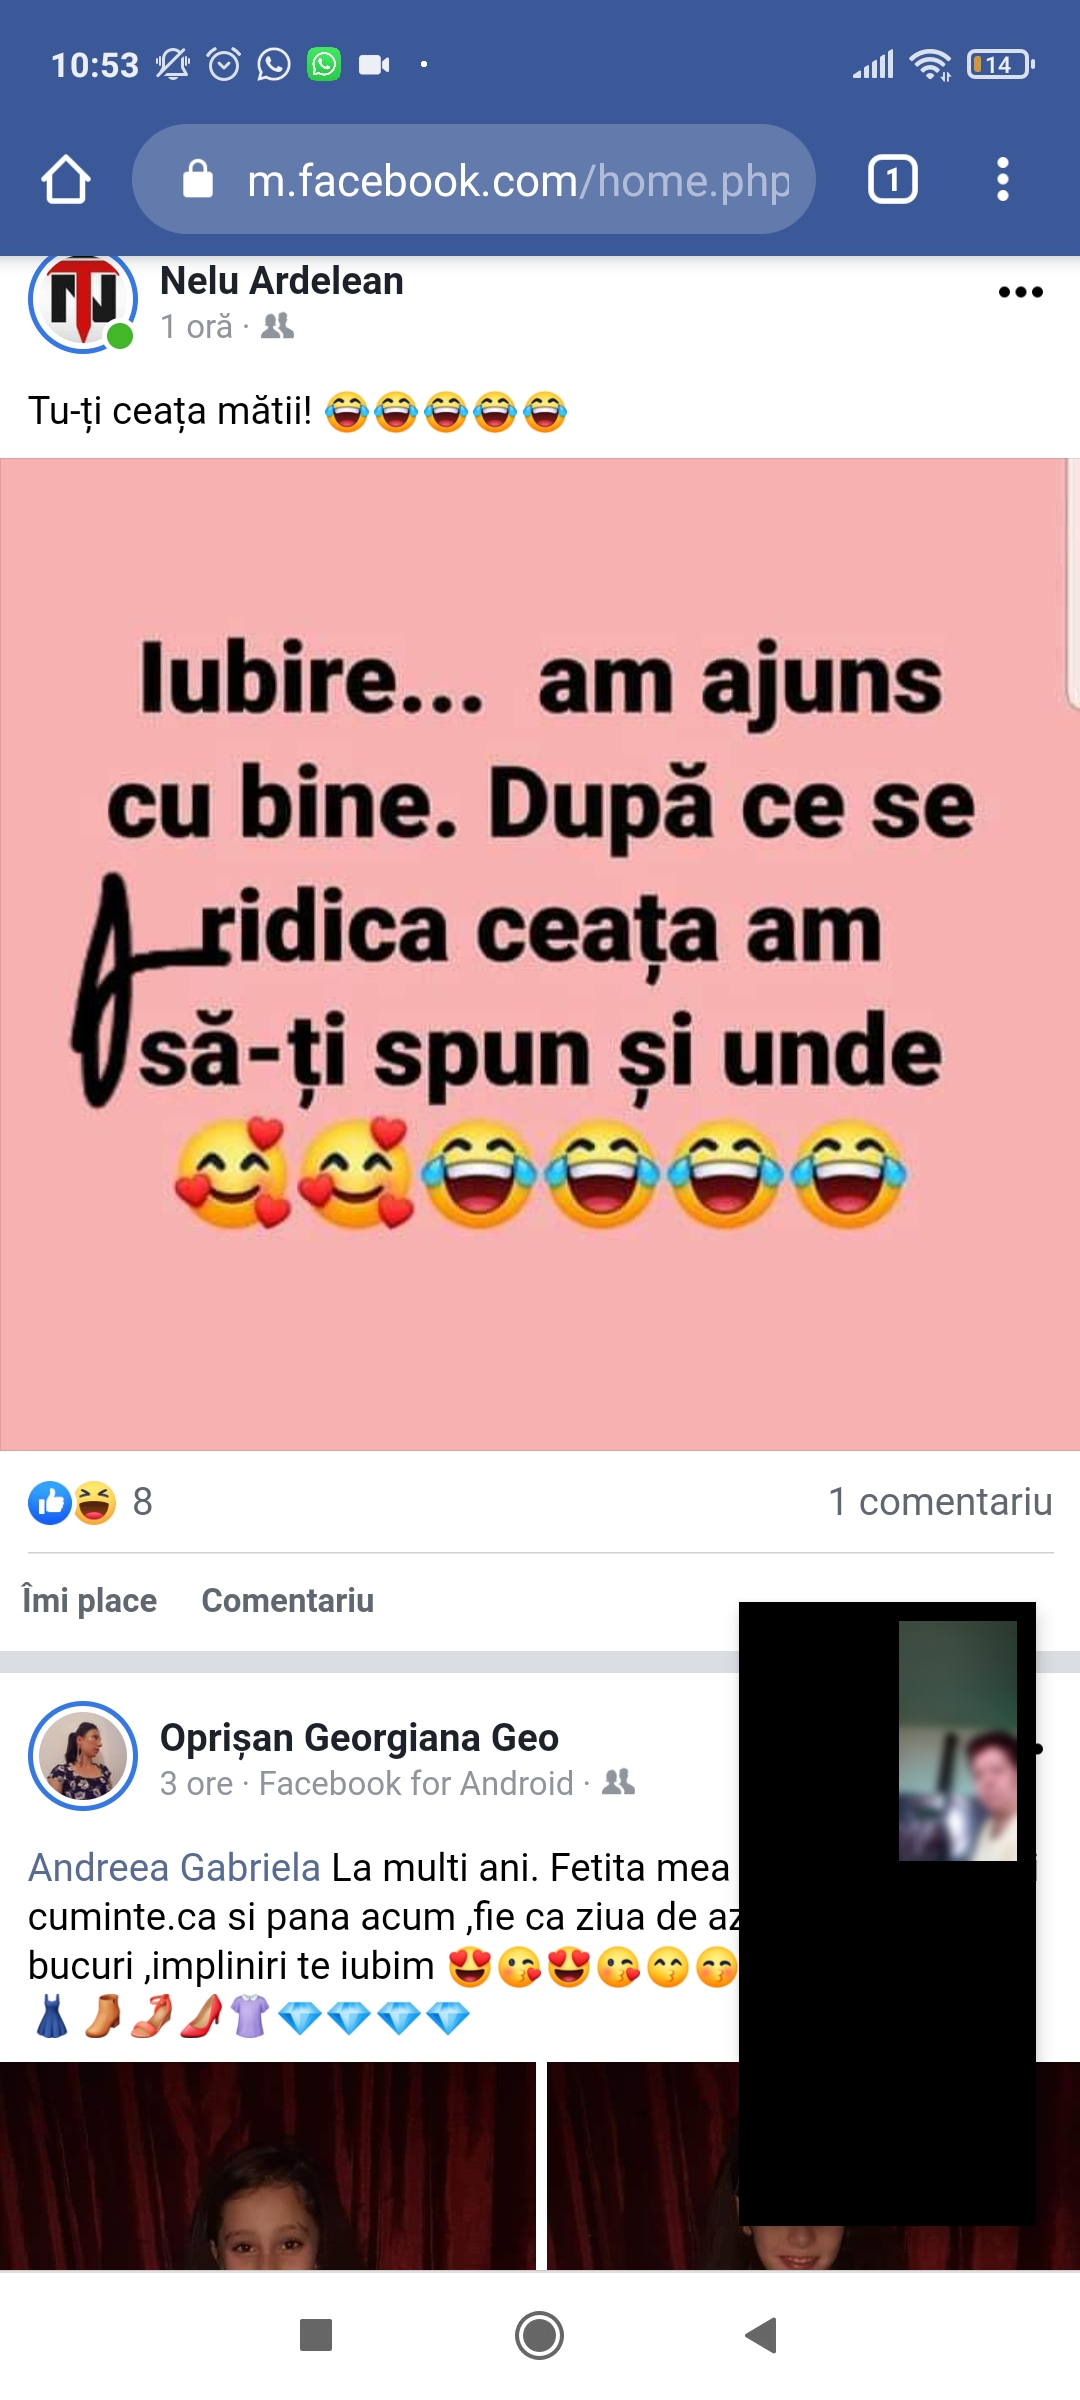The image size is (1080, 2400).
Task: Open Oprișan Georgiana Geo's profile picture
Action: (x=83, y=1756)
